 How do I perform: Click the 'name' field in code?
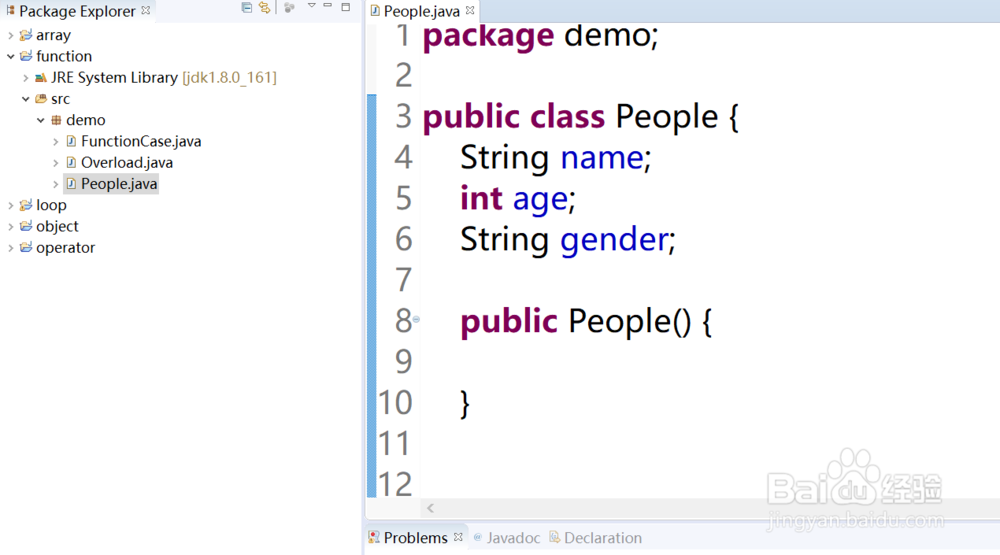(x=602, y=158)
